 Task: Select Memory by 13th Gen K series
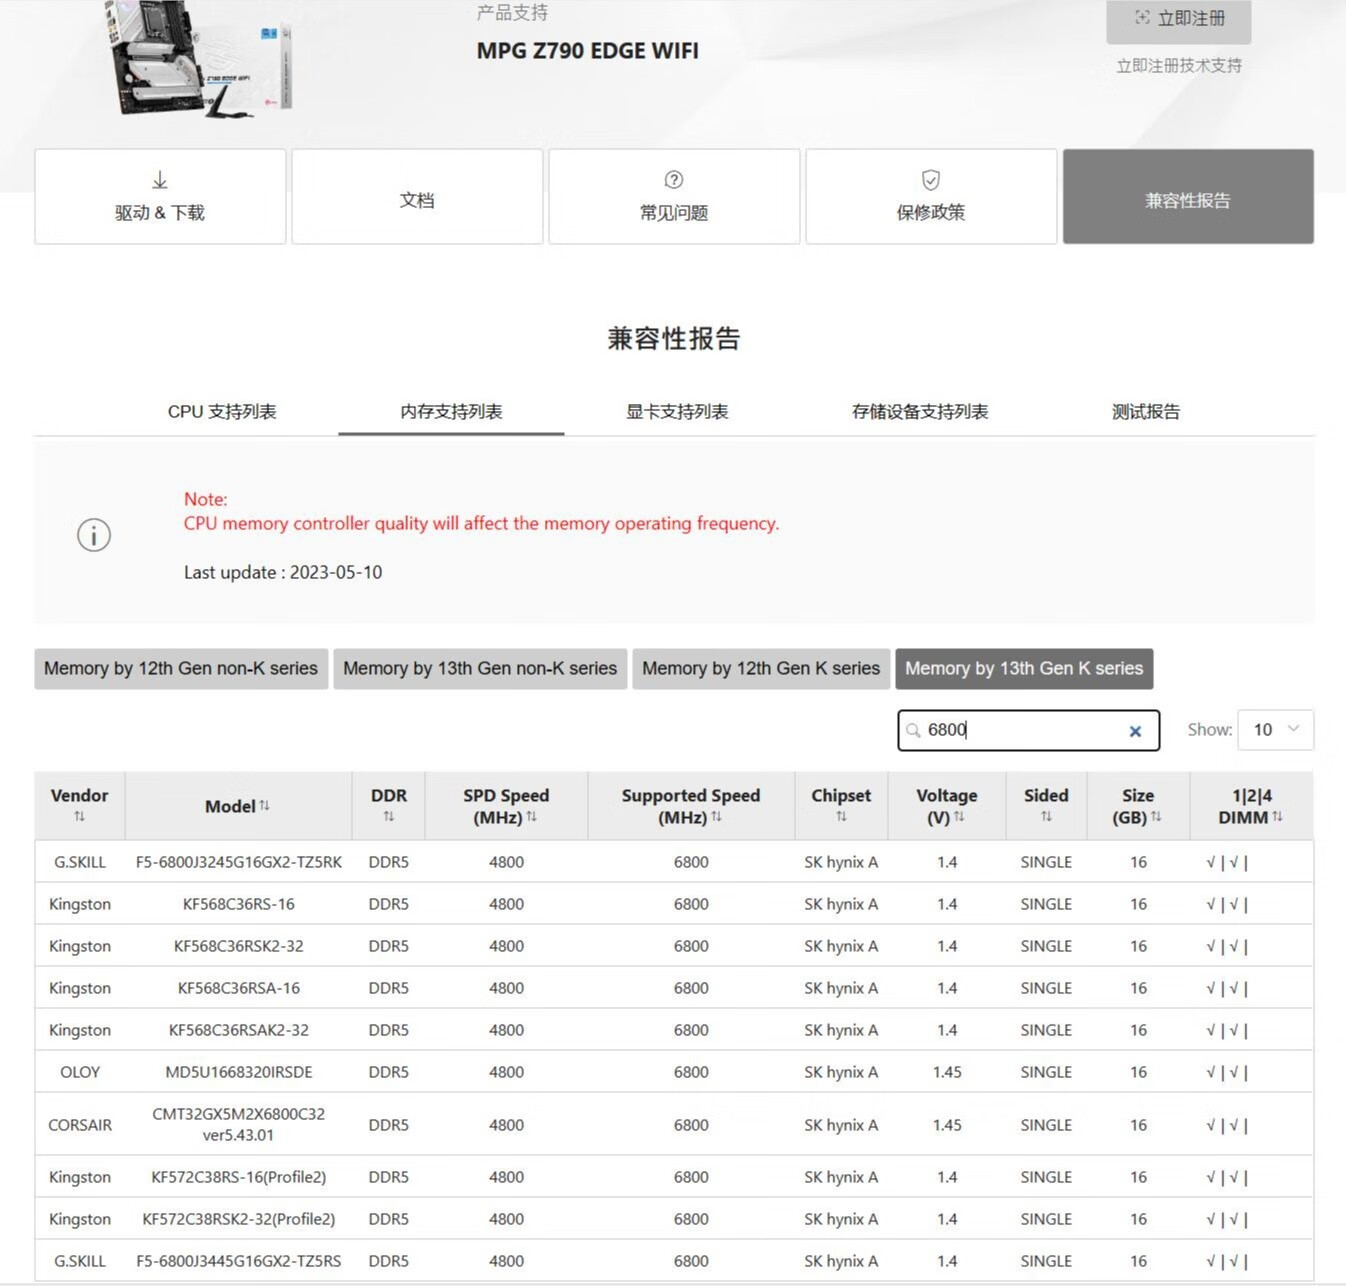(1024, 668)
